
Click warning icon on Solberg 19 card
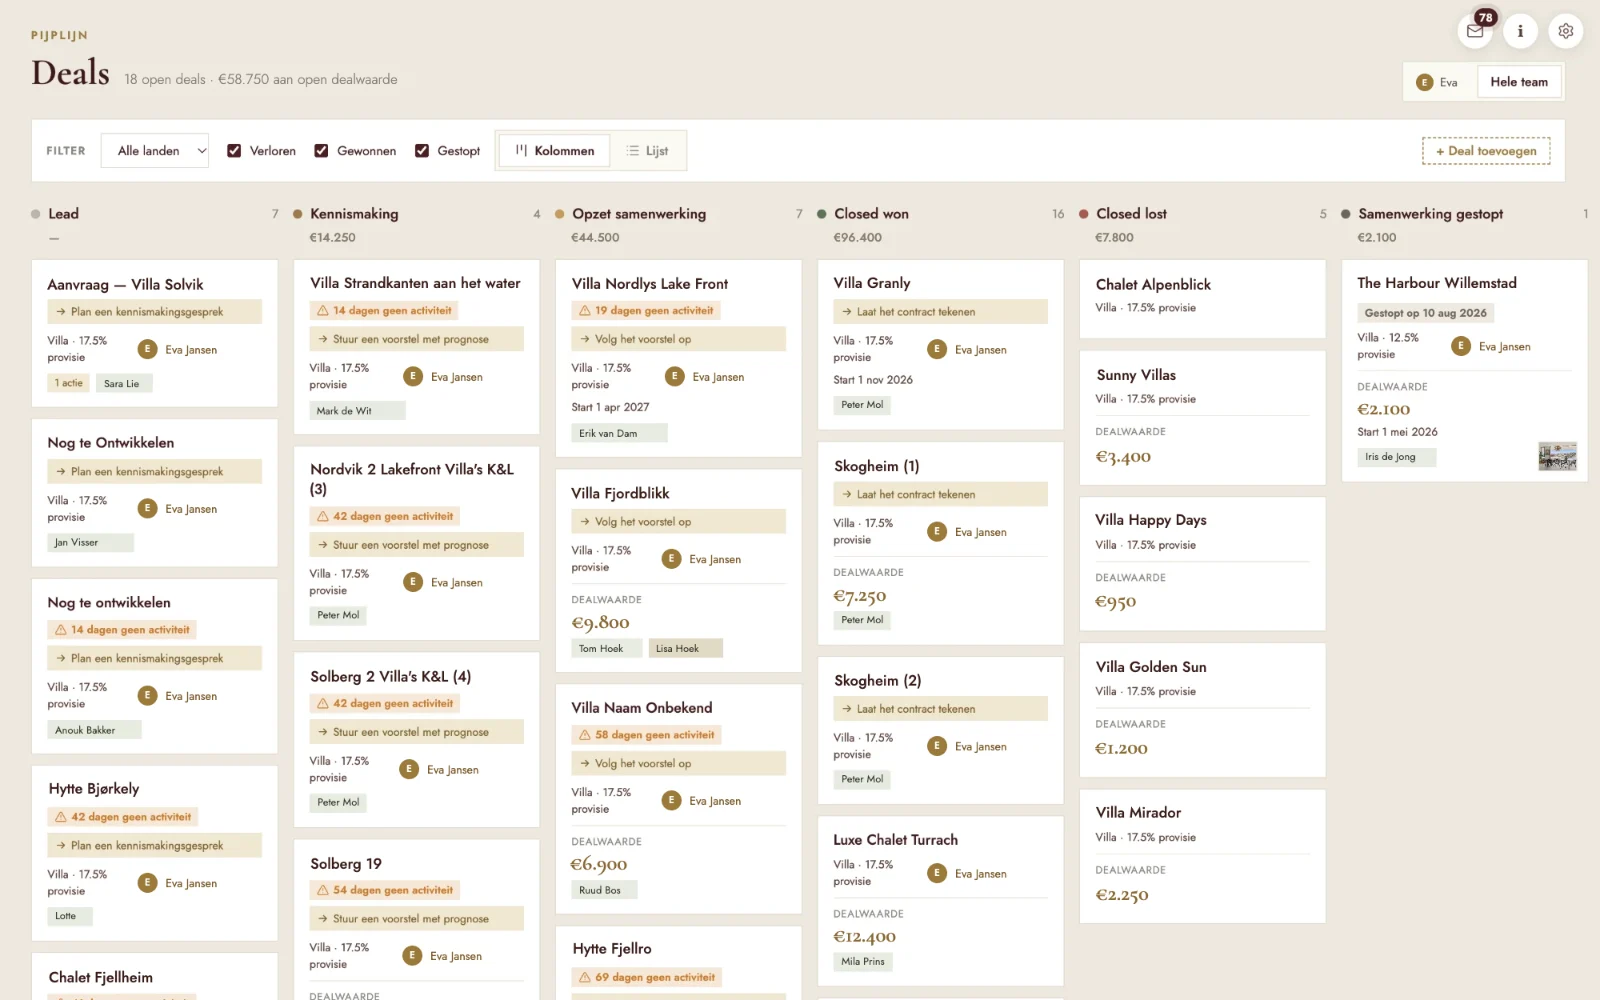pos(323,890)
